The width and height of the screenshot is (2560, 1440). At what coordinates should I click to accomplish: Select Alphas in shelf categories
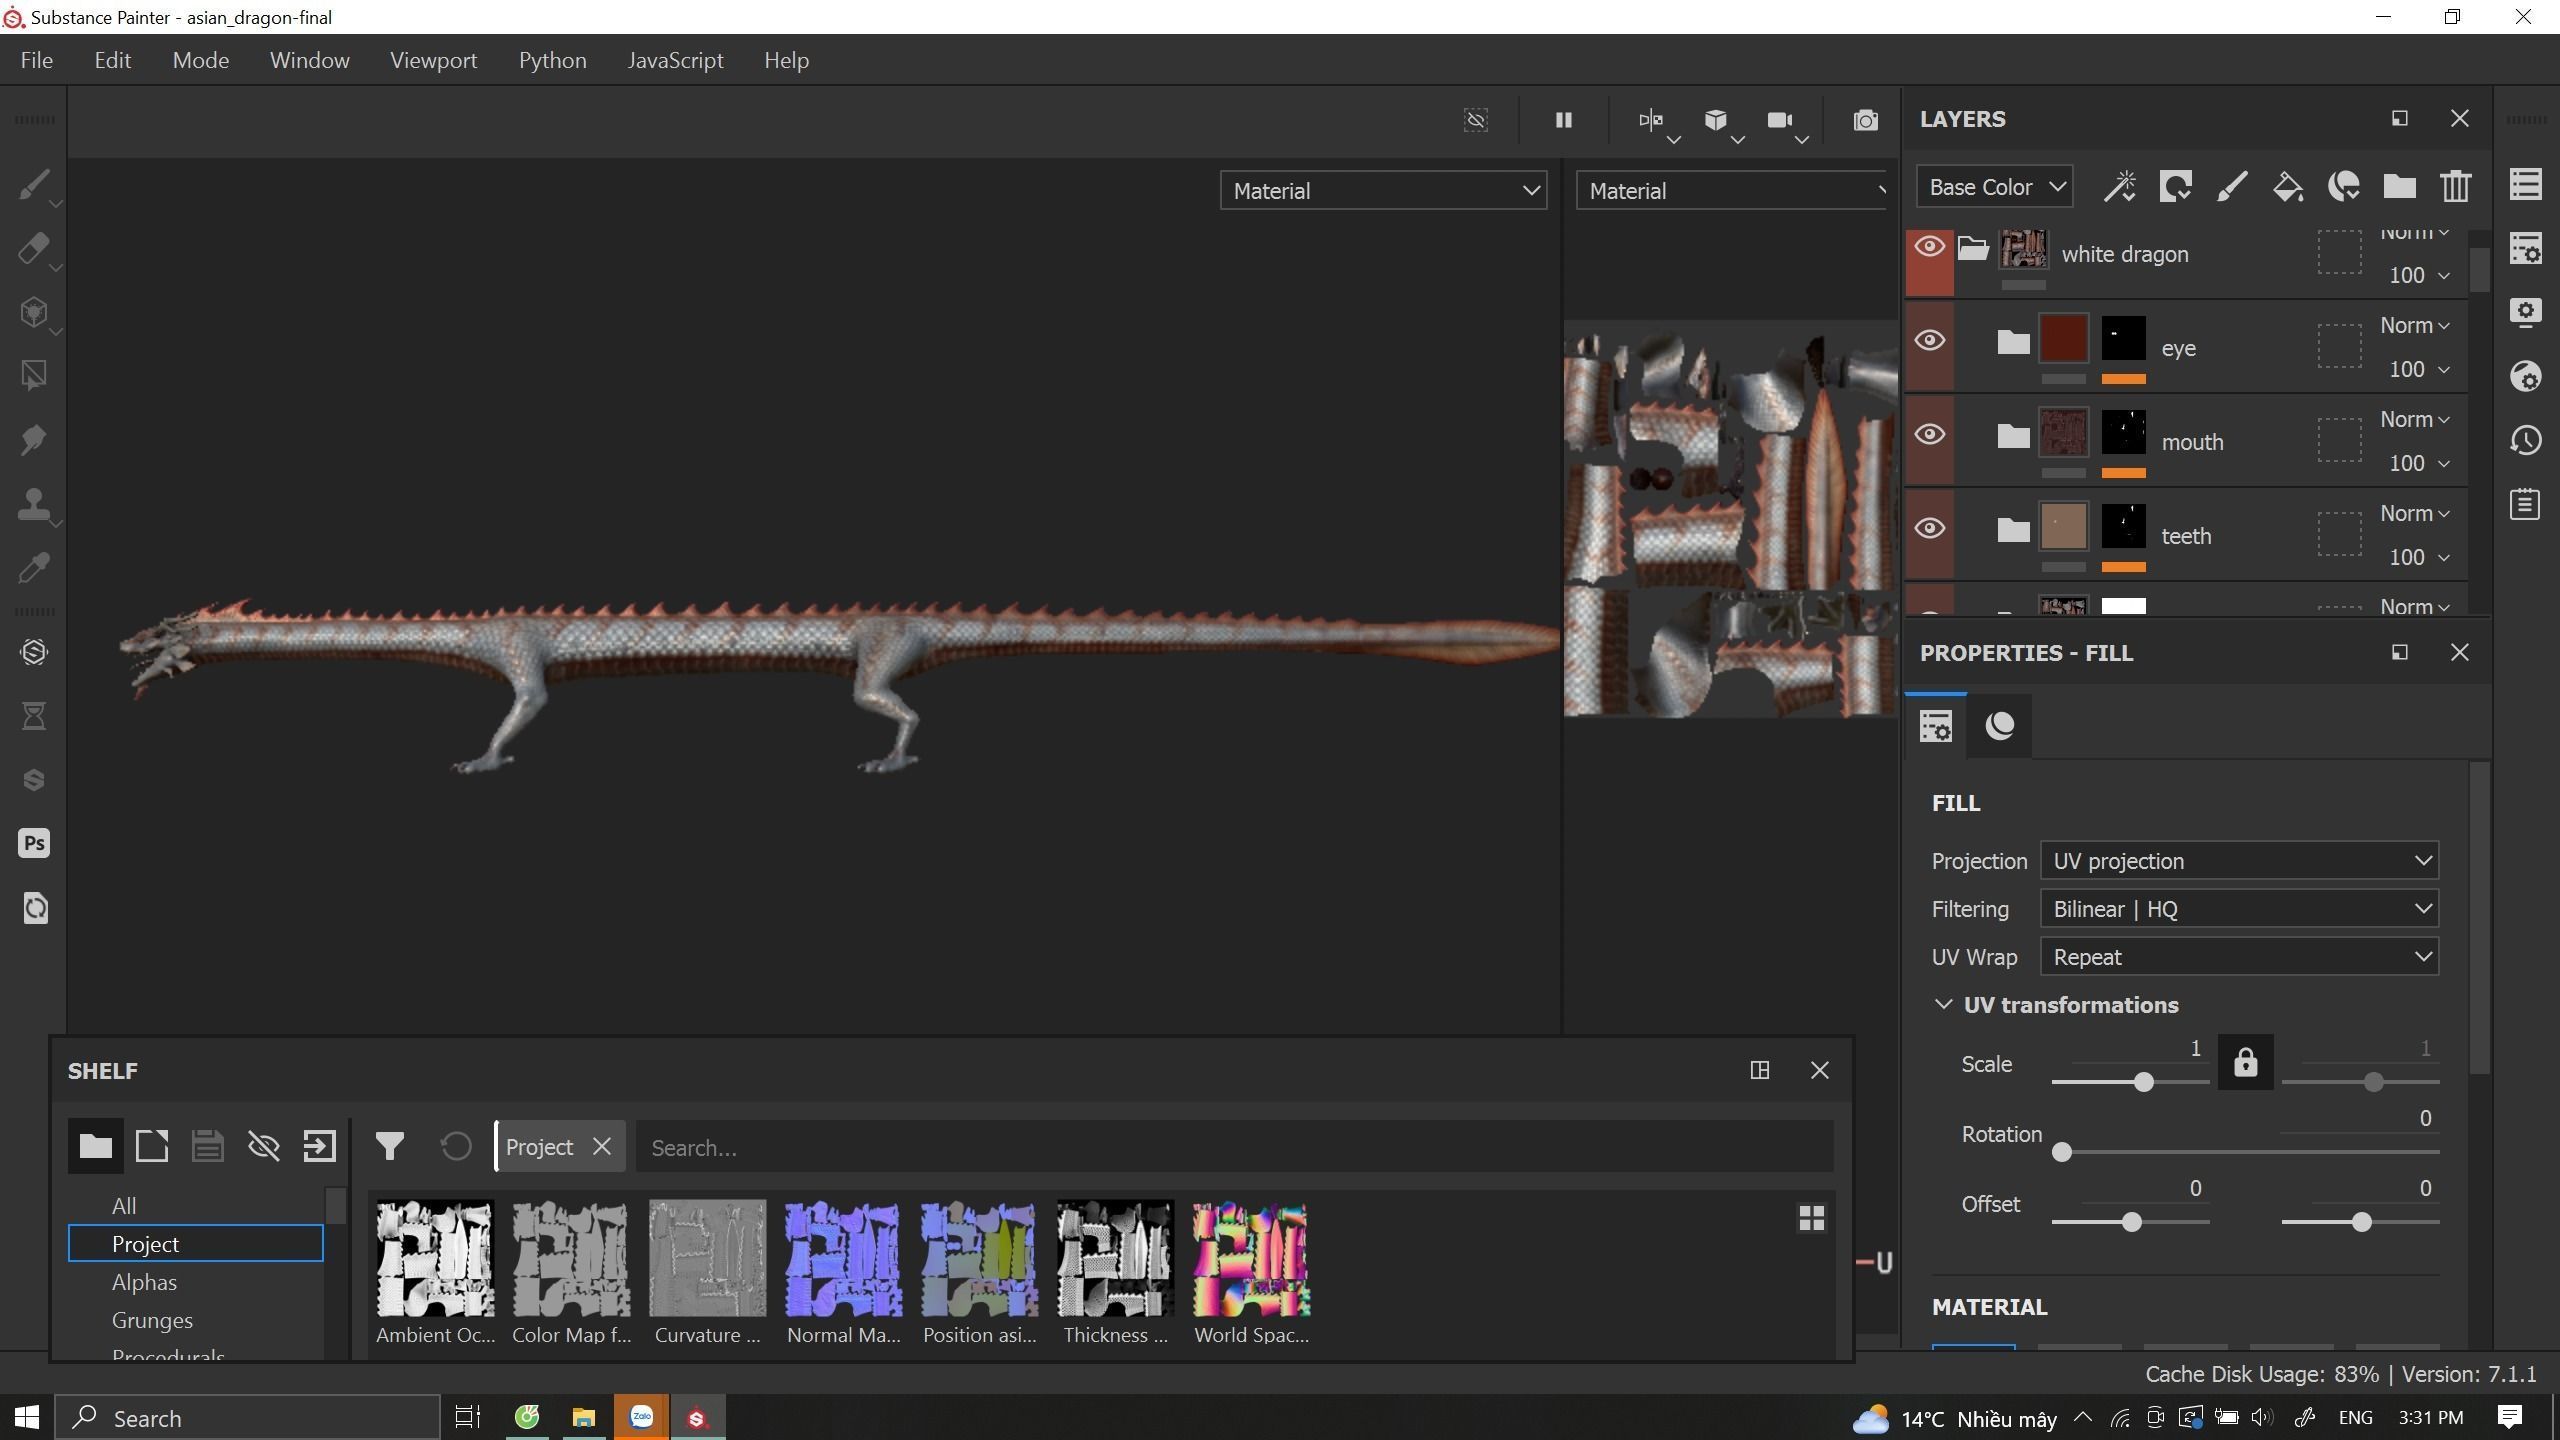145,1282
